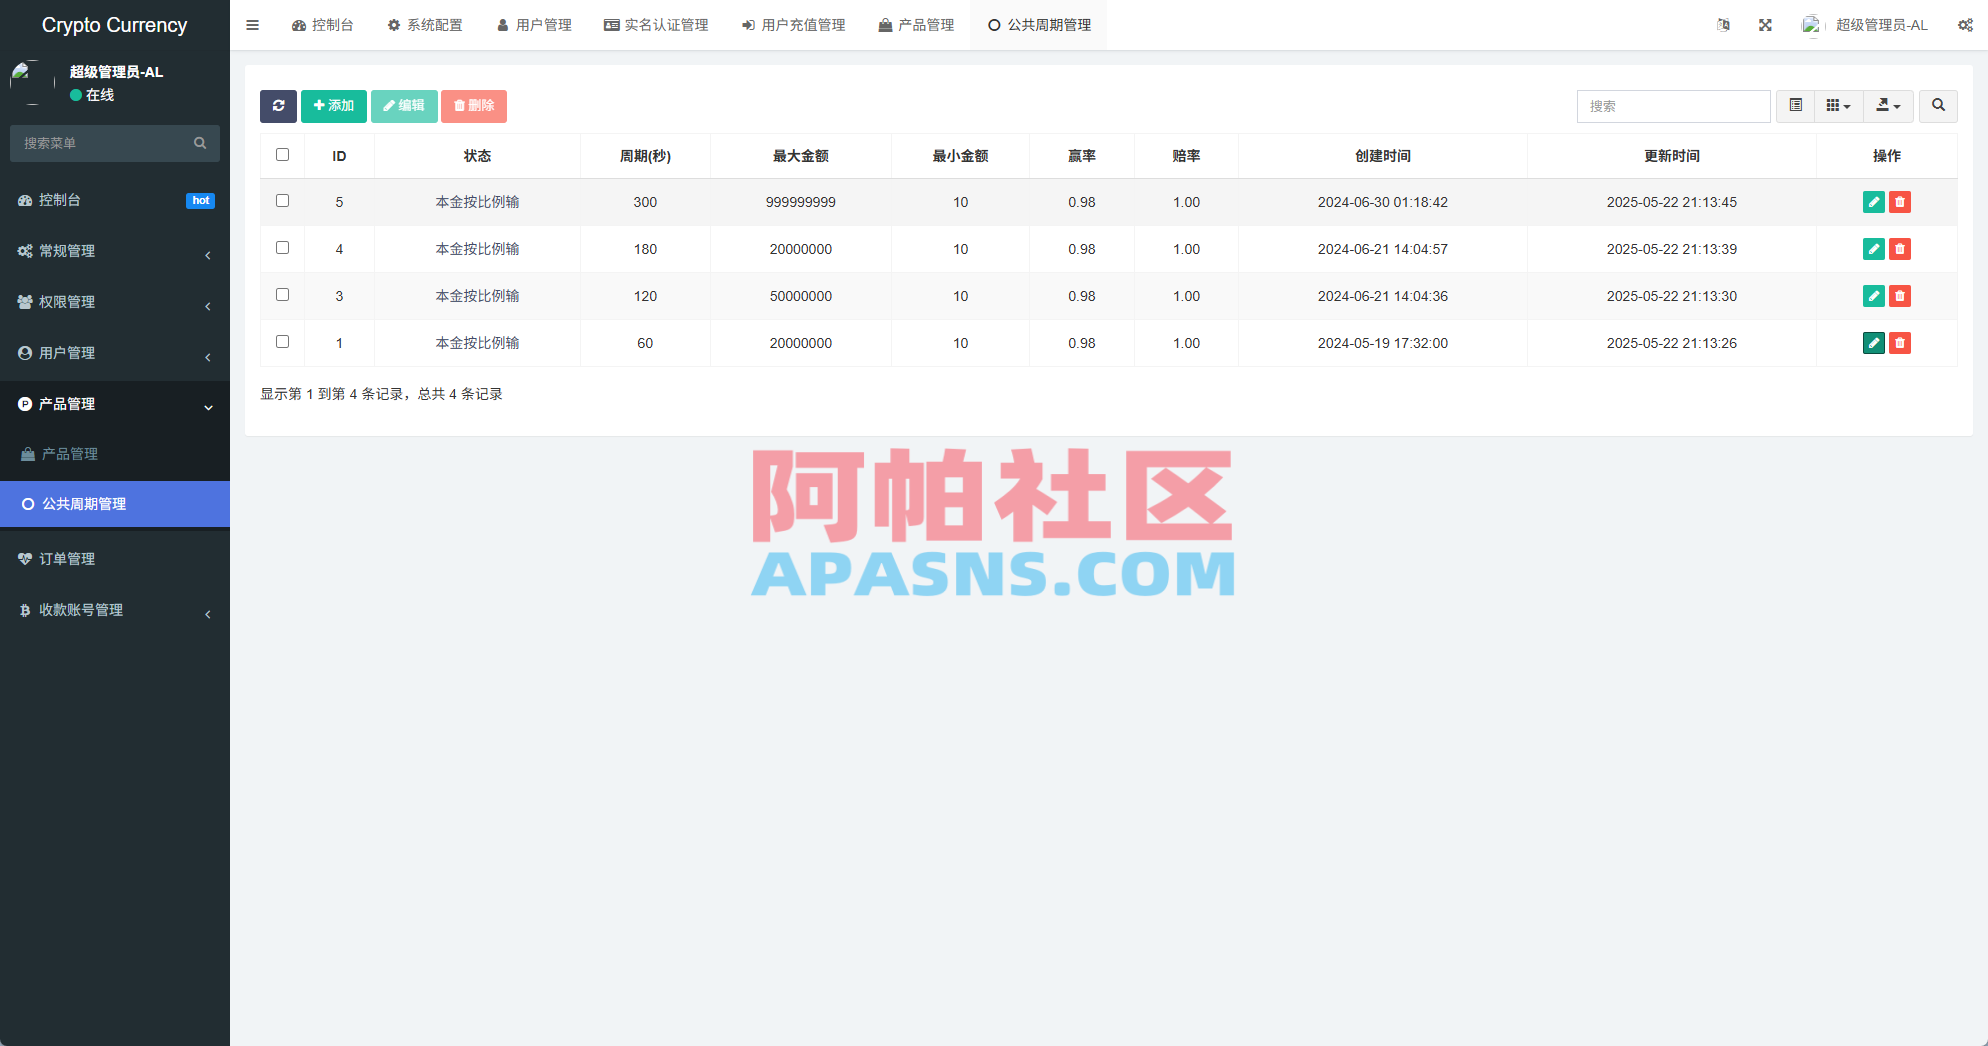The height and width of the screenshot is (1046, 1988).
Task: Expand 权限管理 sidebar menu
Action: click(x=115, y=302)
